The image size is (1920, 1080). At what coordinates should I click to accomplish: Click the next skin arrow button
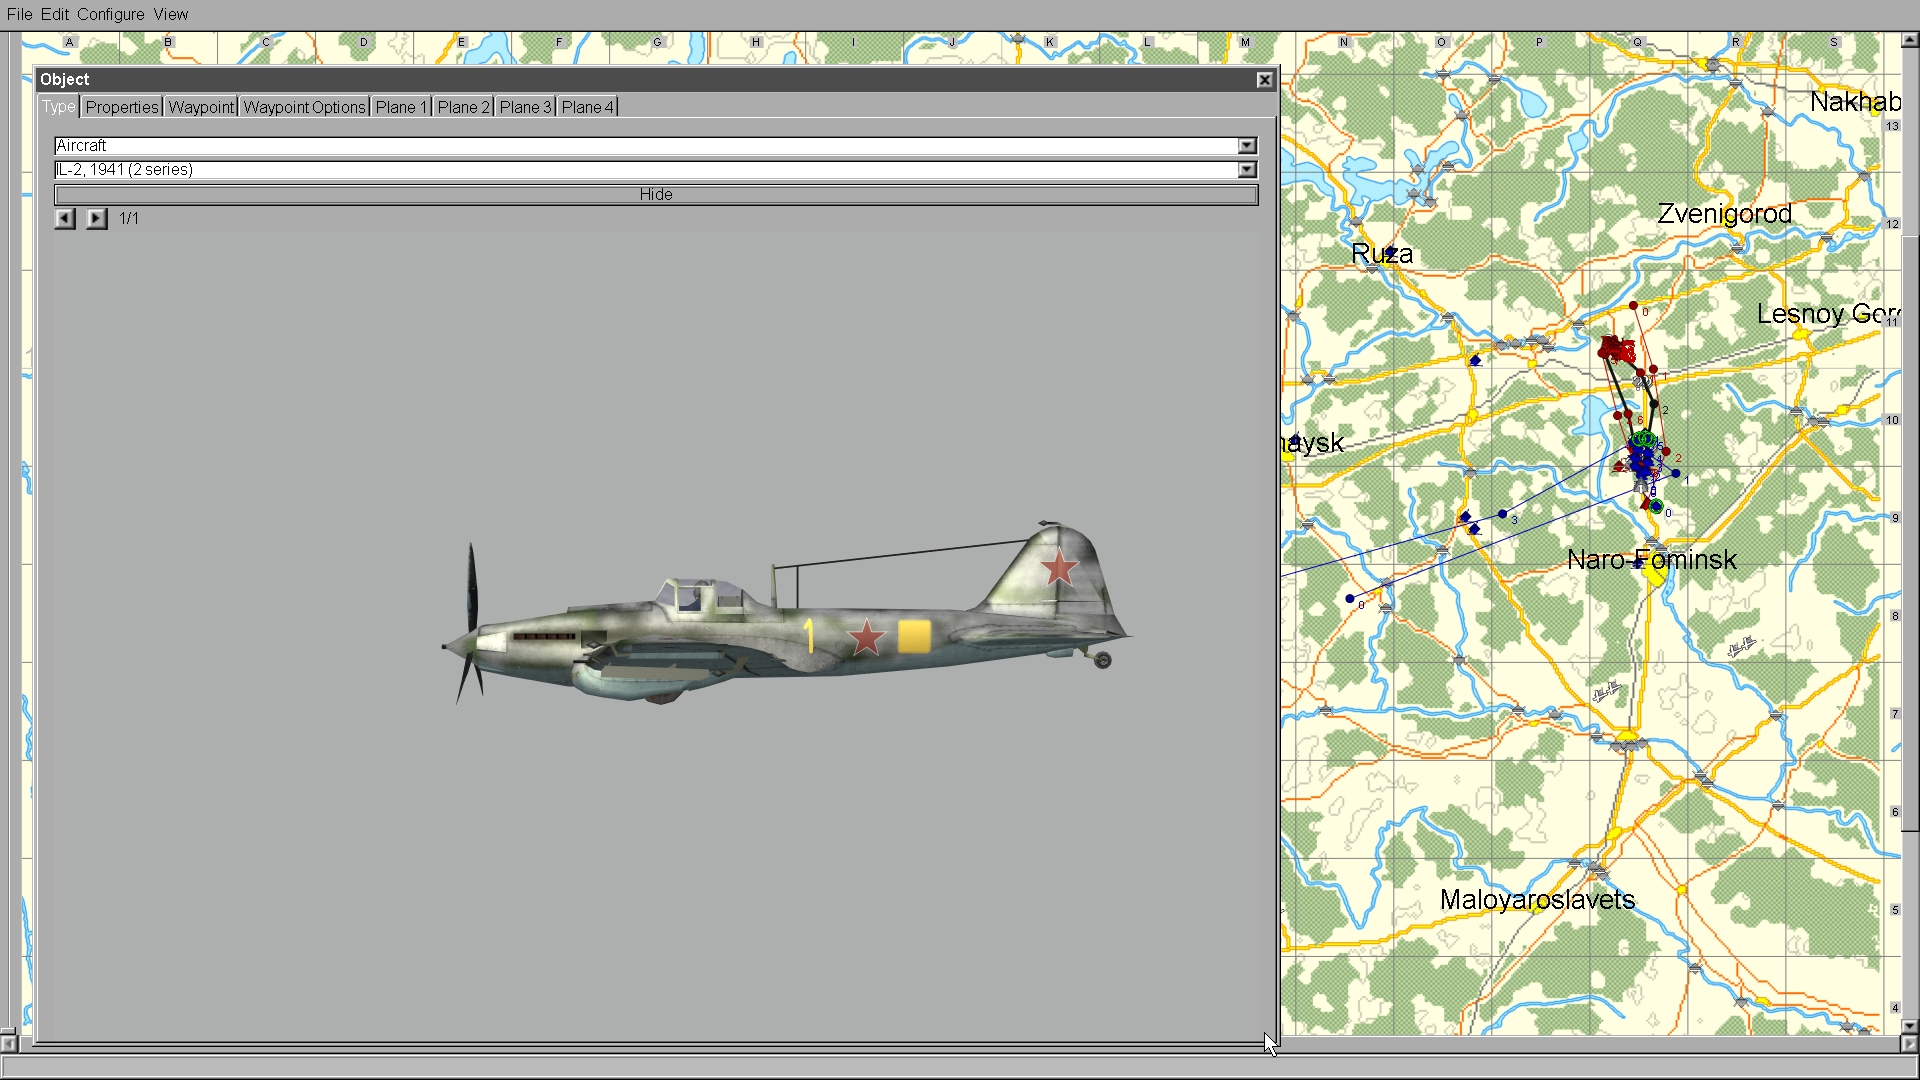(96, 218)
